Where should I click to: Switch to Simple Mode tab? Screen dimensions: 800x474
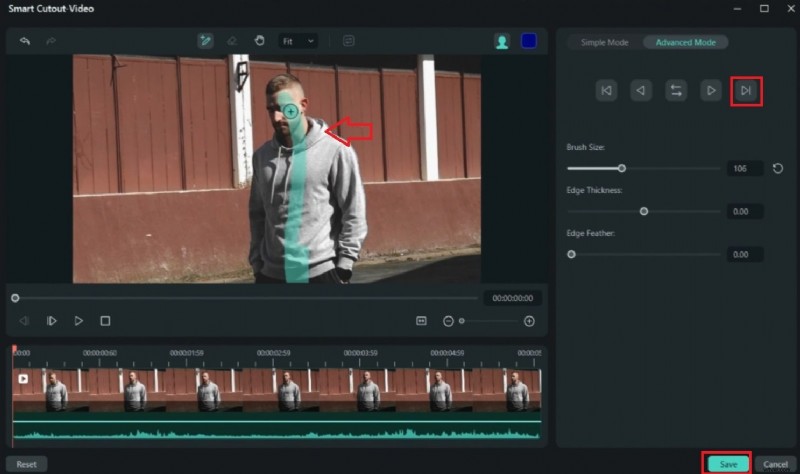tap(605, 42)
